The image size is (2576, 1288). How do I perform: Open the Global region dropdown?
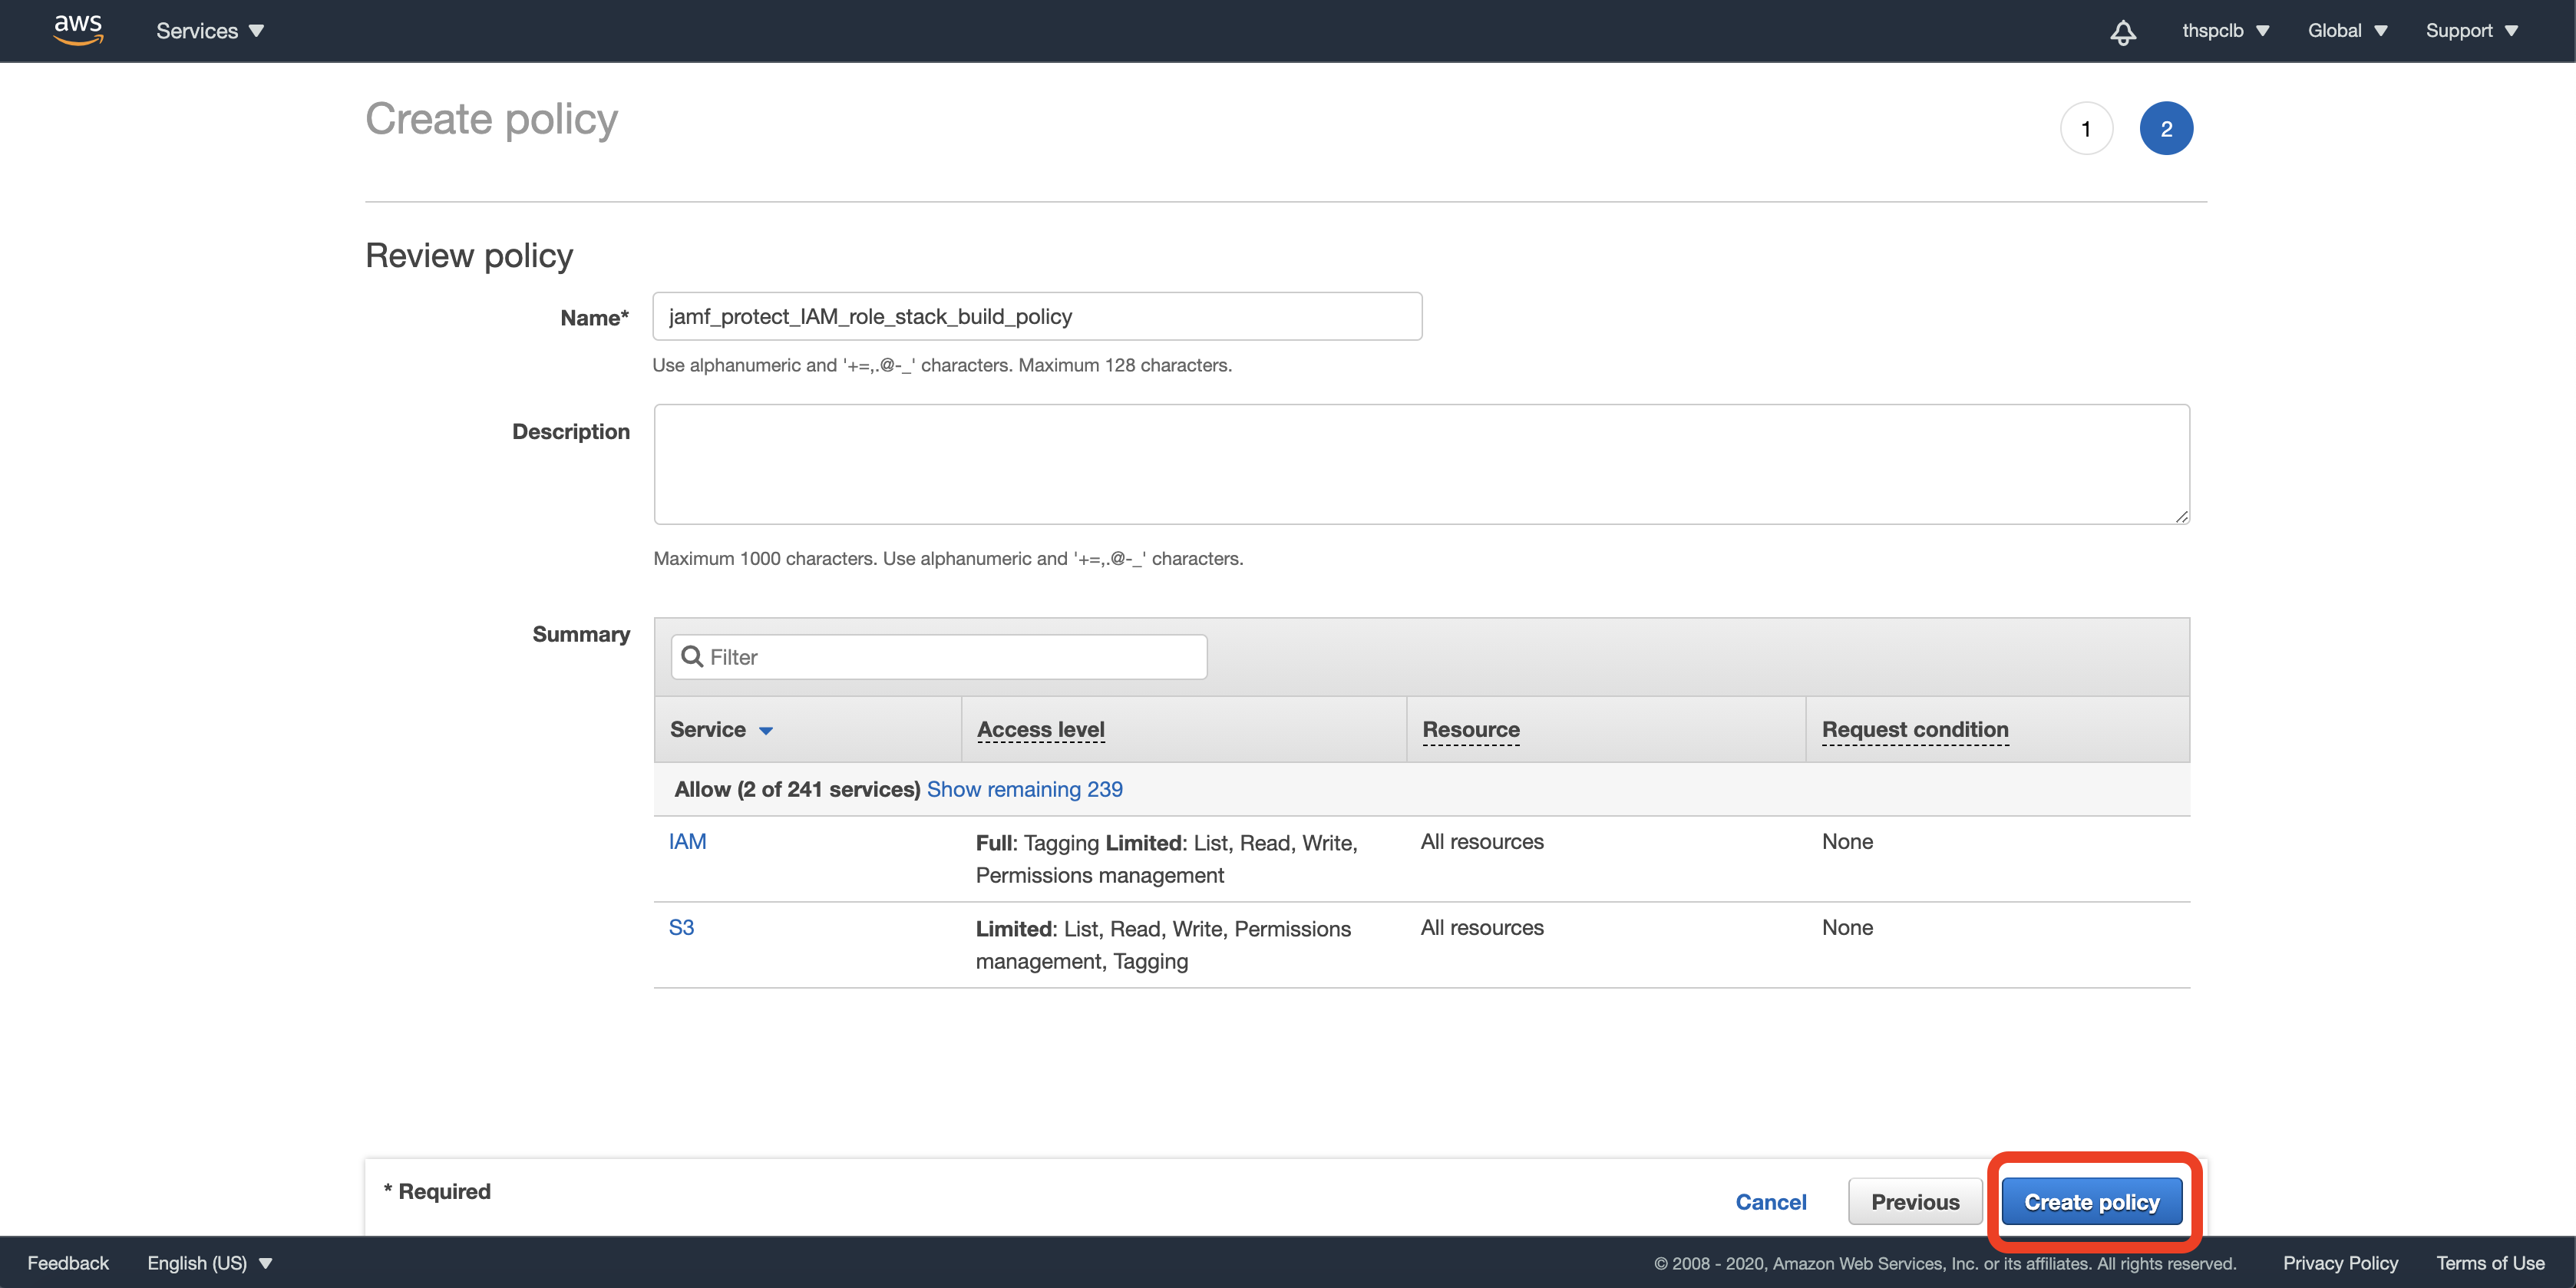point(2347,31)
